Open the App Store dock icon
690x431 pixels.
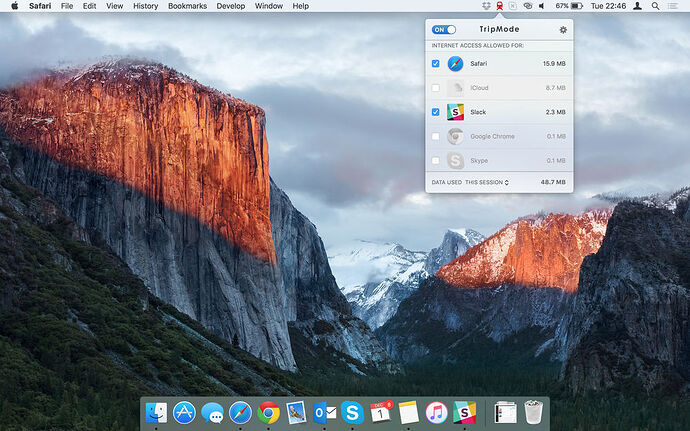coord(184,411)
